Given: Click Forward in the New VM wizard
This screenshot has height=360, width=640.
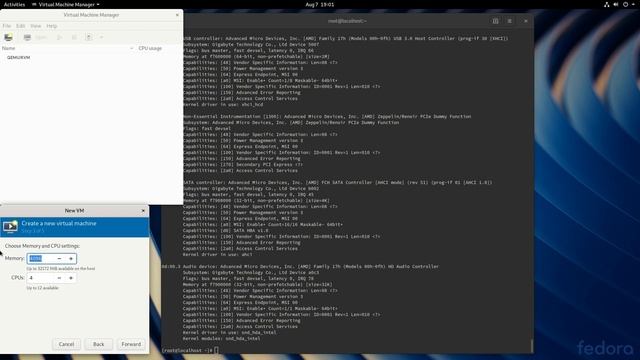Looking at the screenshot, I should (x=131, y=344).
